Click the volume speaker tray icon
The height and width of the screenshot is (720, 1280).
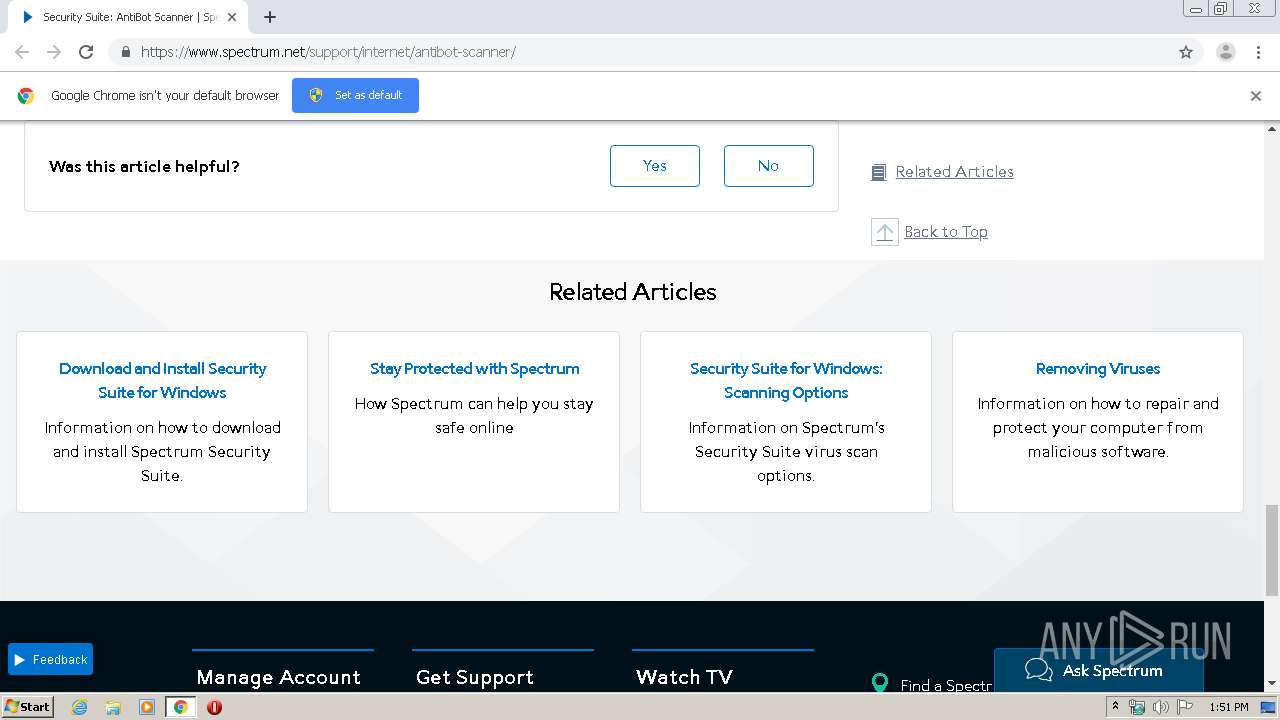[1161, 707]
